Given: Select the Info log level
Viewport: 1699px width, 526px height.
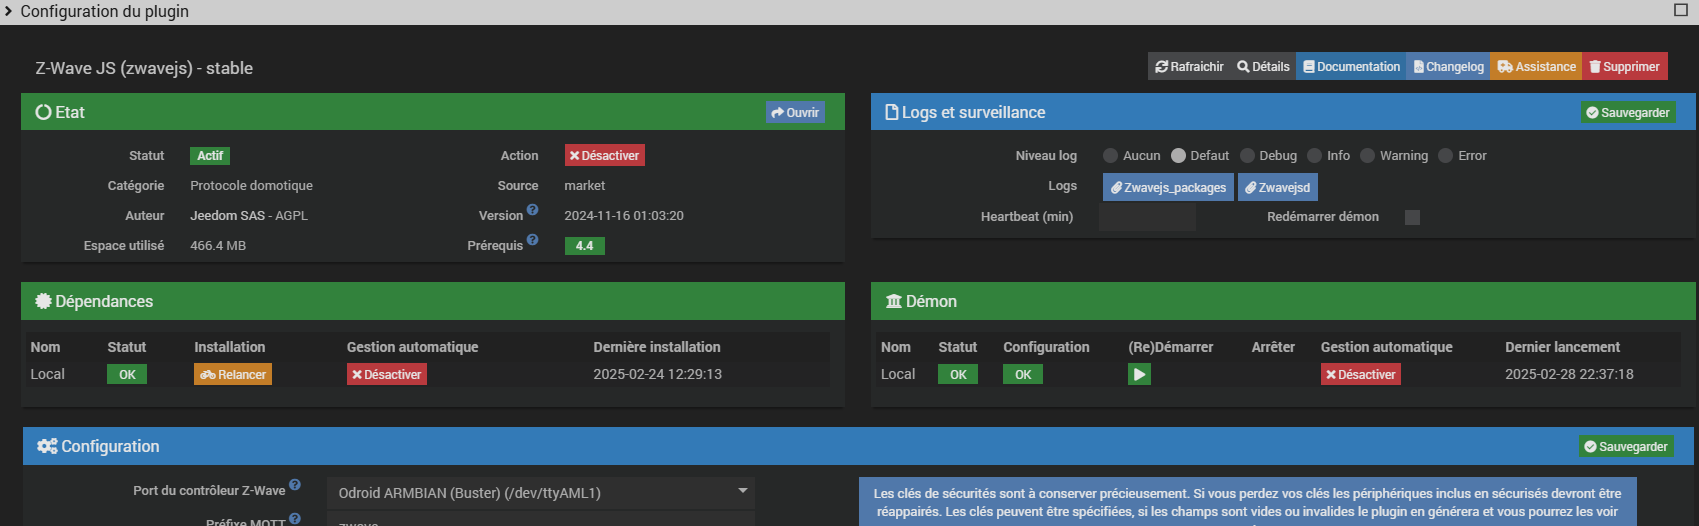Looking at the screenshot, I should click(1315, 156).
